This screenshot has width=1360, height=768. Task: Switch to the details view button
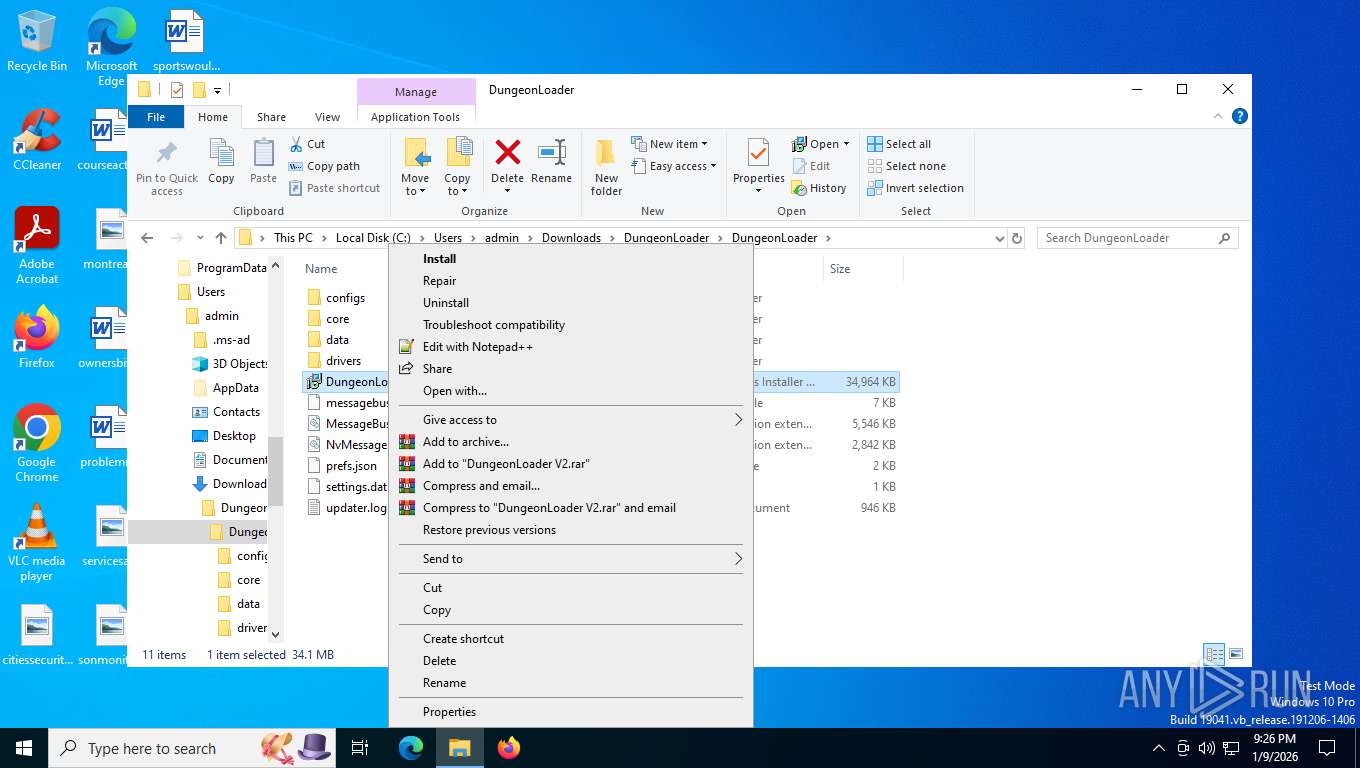click(1214, 655)
